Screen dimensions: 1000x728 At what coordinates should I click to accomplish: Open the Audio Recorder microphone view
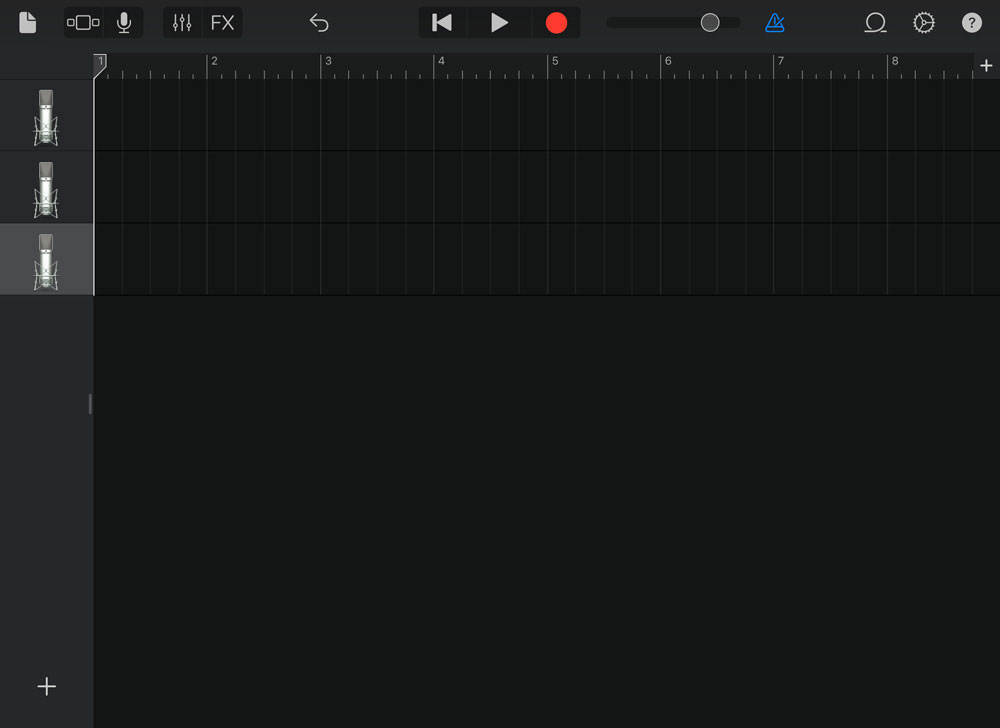pyautogui.click(x=124, y=23)
